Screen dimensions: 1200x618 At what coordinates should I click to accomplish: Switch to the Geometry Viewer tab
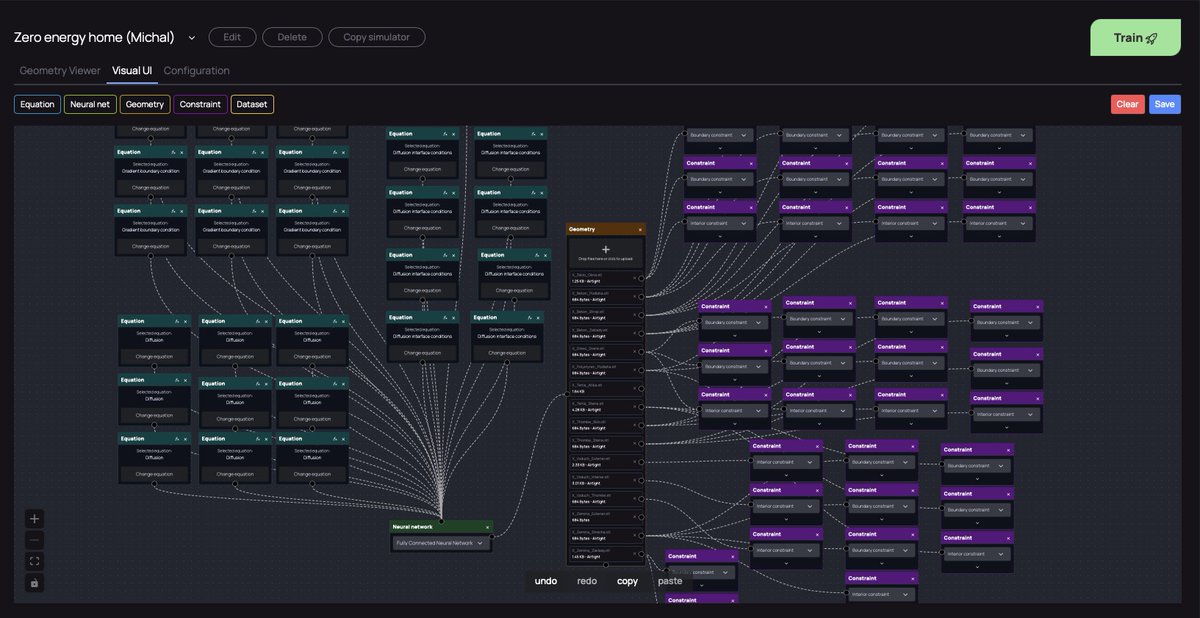(x=60, y=70)
